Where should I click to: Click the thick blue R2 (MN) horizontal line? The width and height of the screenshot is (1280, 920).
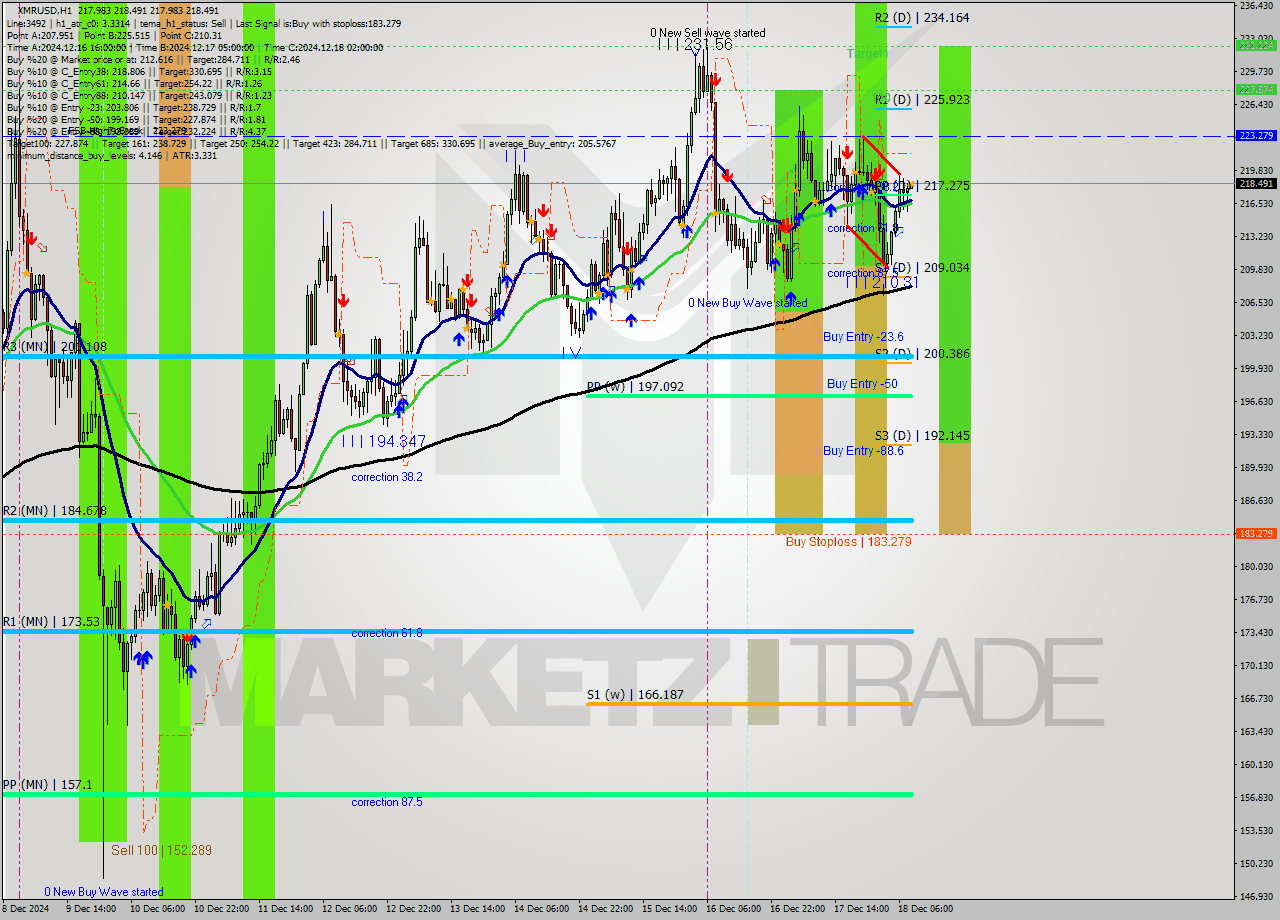click(x=458, y=520)
